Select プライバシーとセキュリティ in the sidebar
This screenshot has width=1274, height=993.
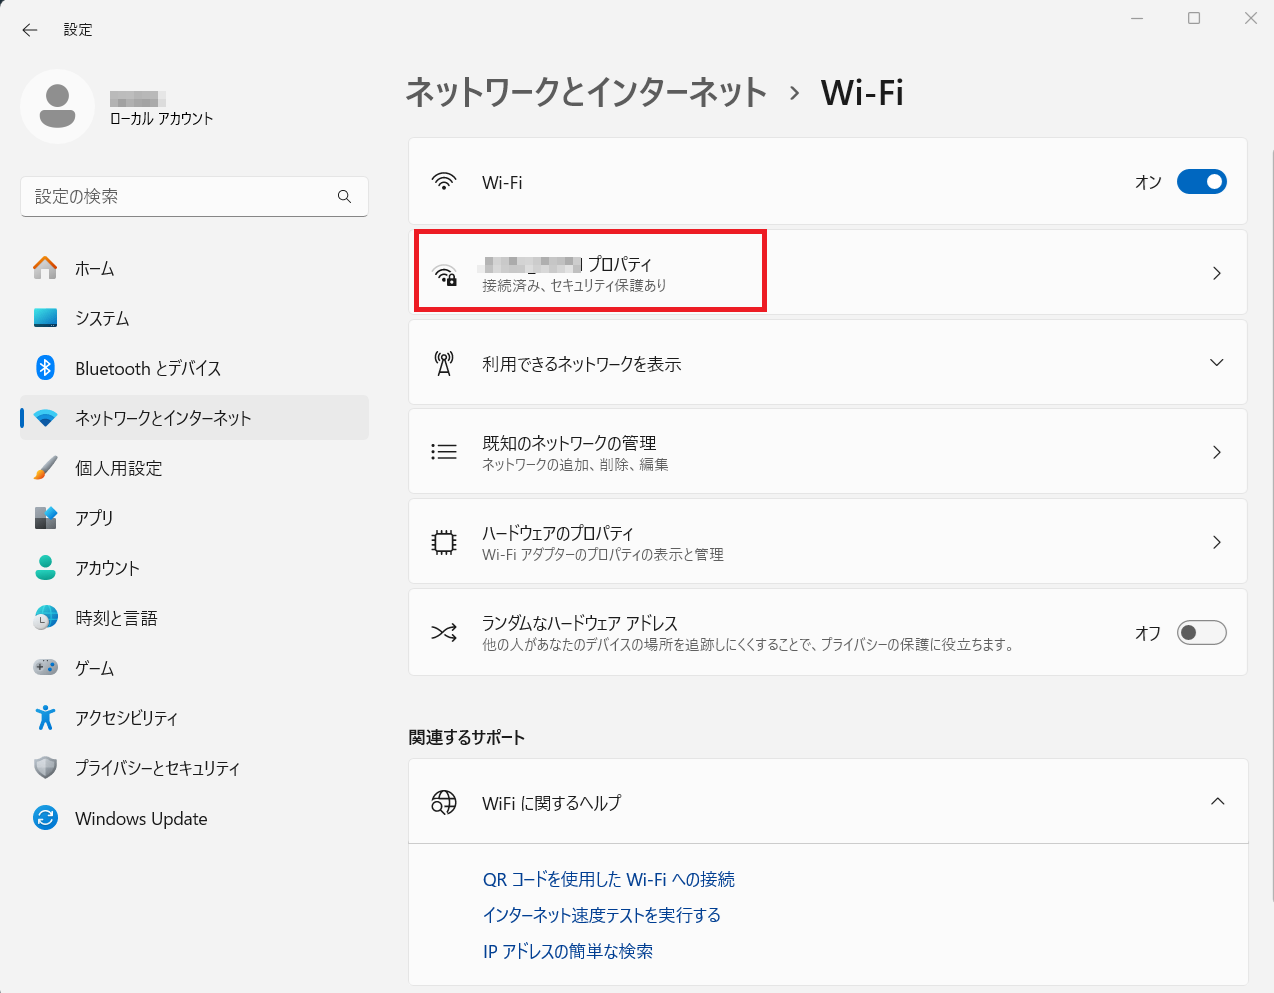click(x=194, y=768)
